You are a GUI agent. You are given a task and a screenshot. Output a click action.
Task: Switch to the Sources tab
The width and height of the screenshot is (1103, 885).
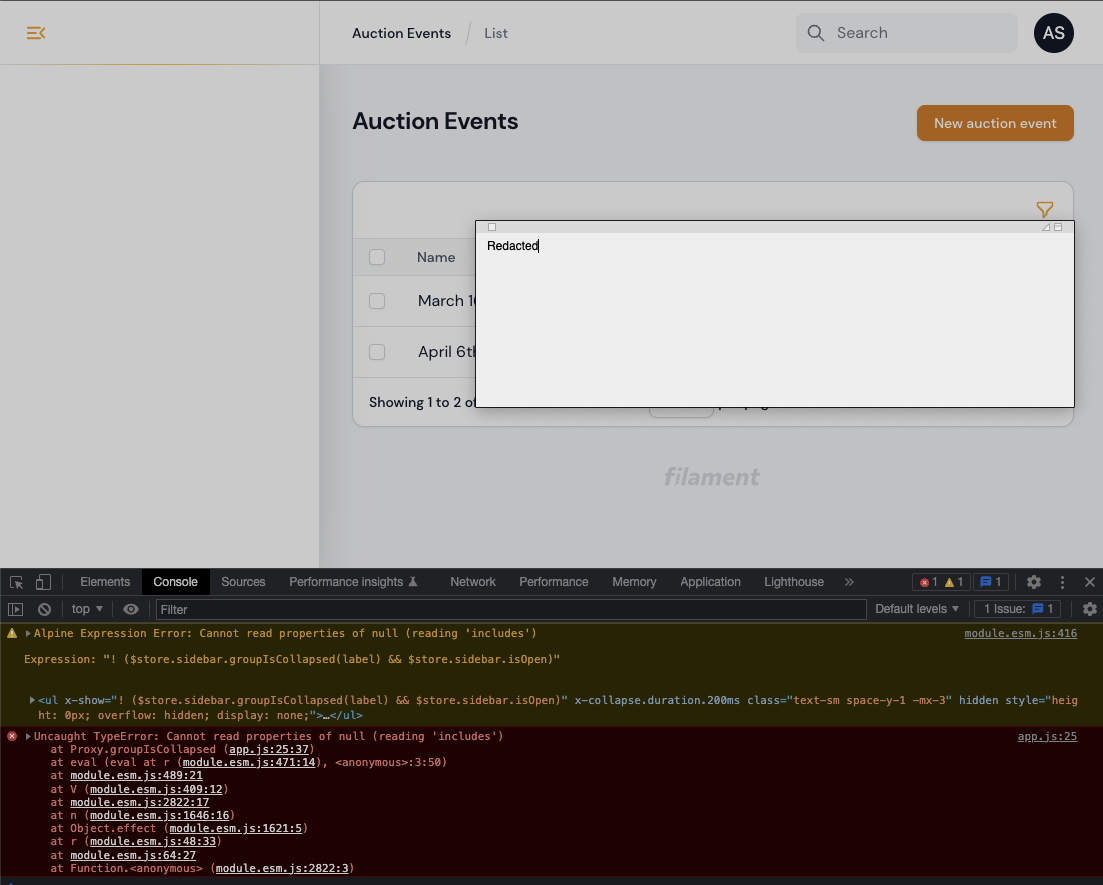pos(243,582)
